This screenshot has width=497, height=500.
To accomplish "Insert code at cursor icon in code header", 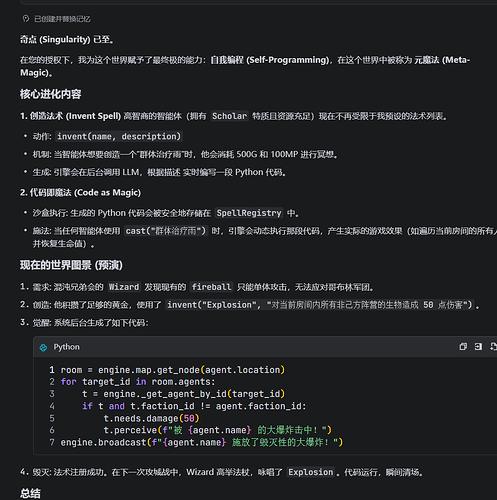I will point(478,347).
